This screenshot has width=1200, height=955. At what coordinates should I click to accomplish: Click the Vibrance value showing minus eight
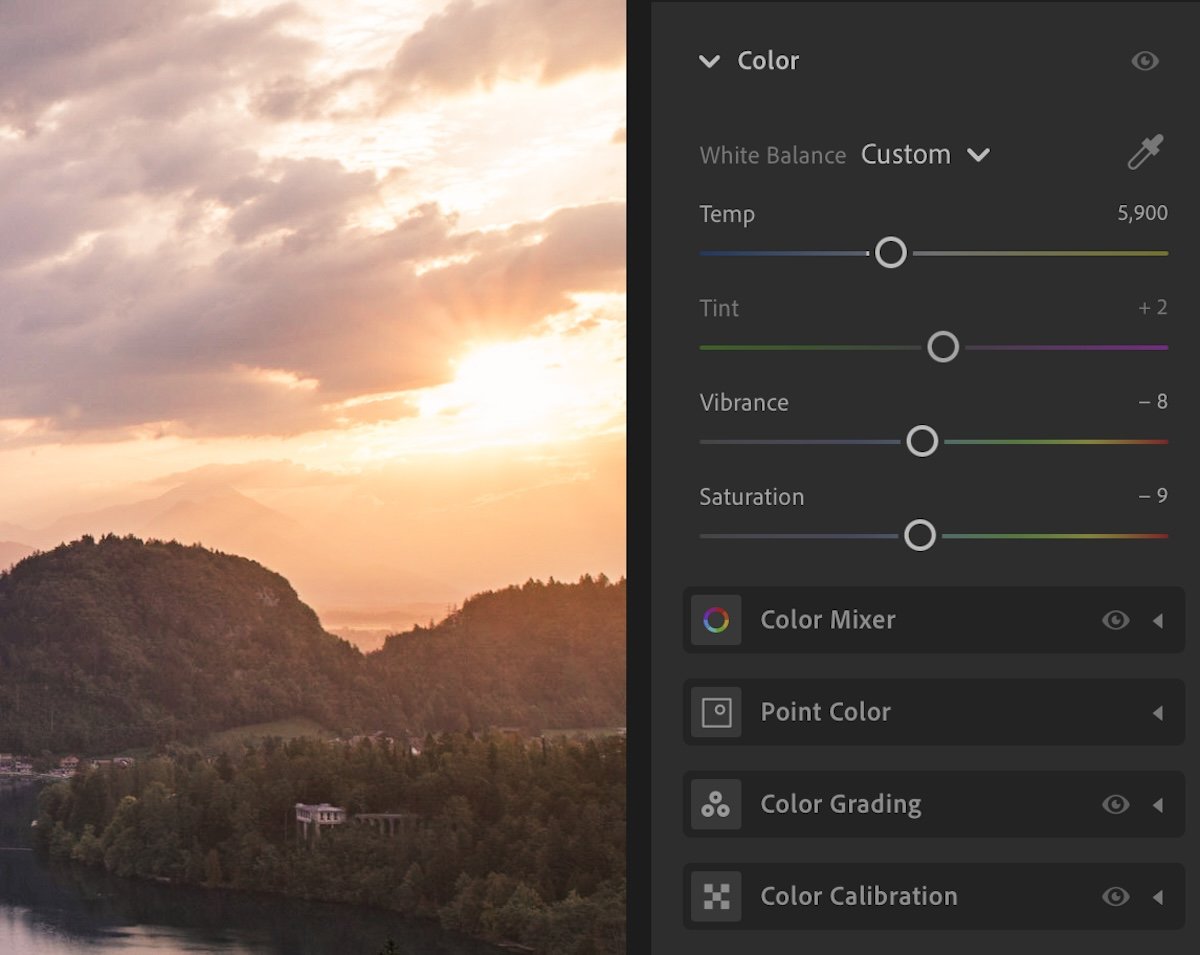pyautogui.click(x=1154, y=401)
